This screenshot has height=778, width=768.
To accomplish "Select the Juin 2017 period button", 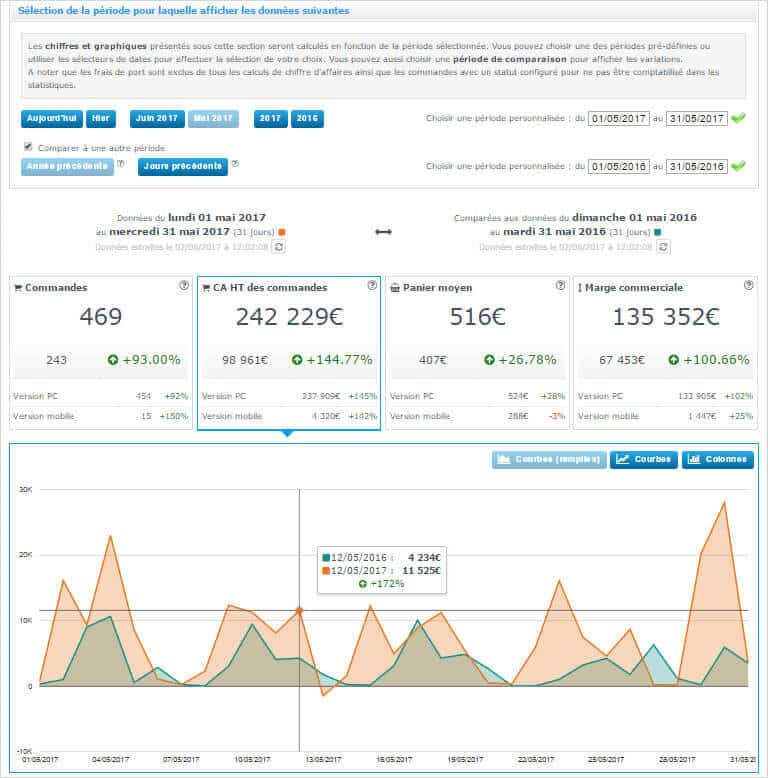I will click(x=157, y=118).
